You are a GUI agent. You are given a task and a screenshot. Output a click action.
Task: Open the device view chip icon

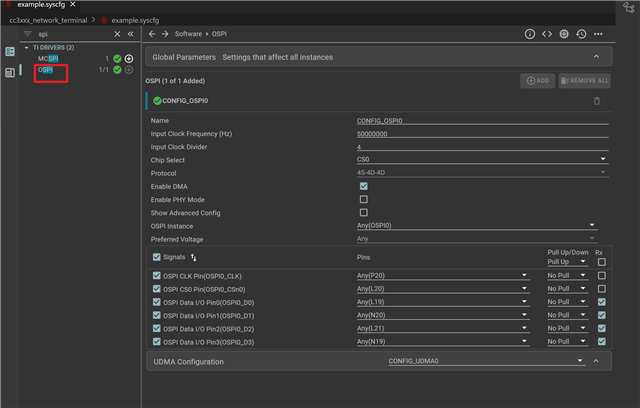(x=564, y=34)
